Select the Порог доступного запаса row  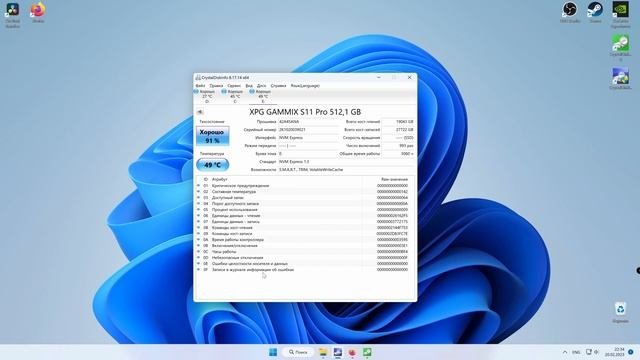click(305, 204)
